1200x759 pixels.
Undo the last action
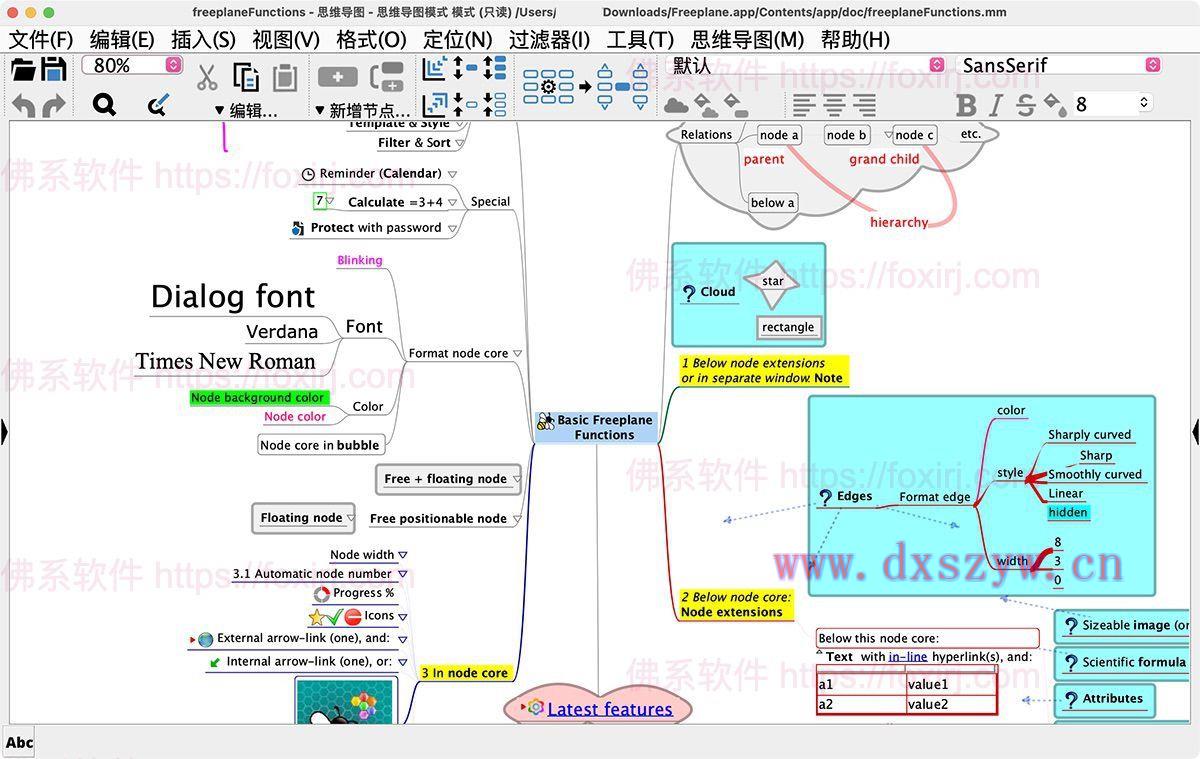(23, 105)
